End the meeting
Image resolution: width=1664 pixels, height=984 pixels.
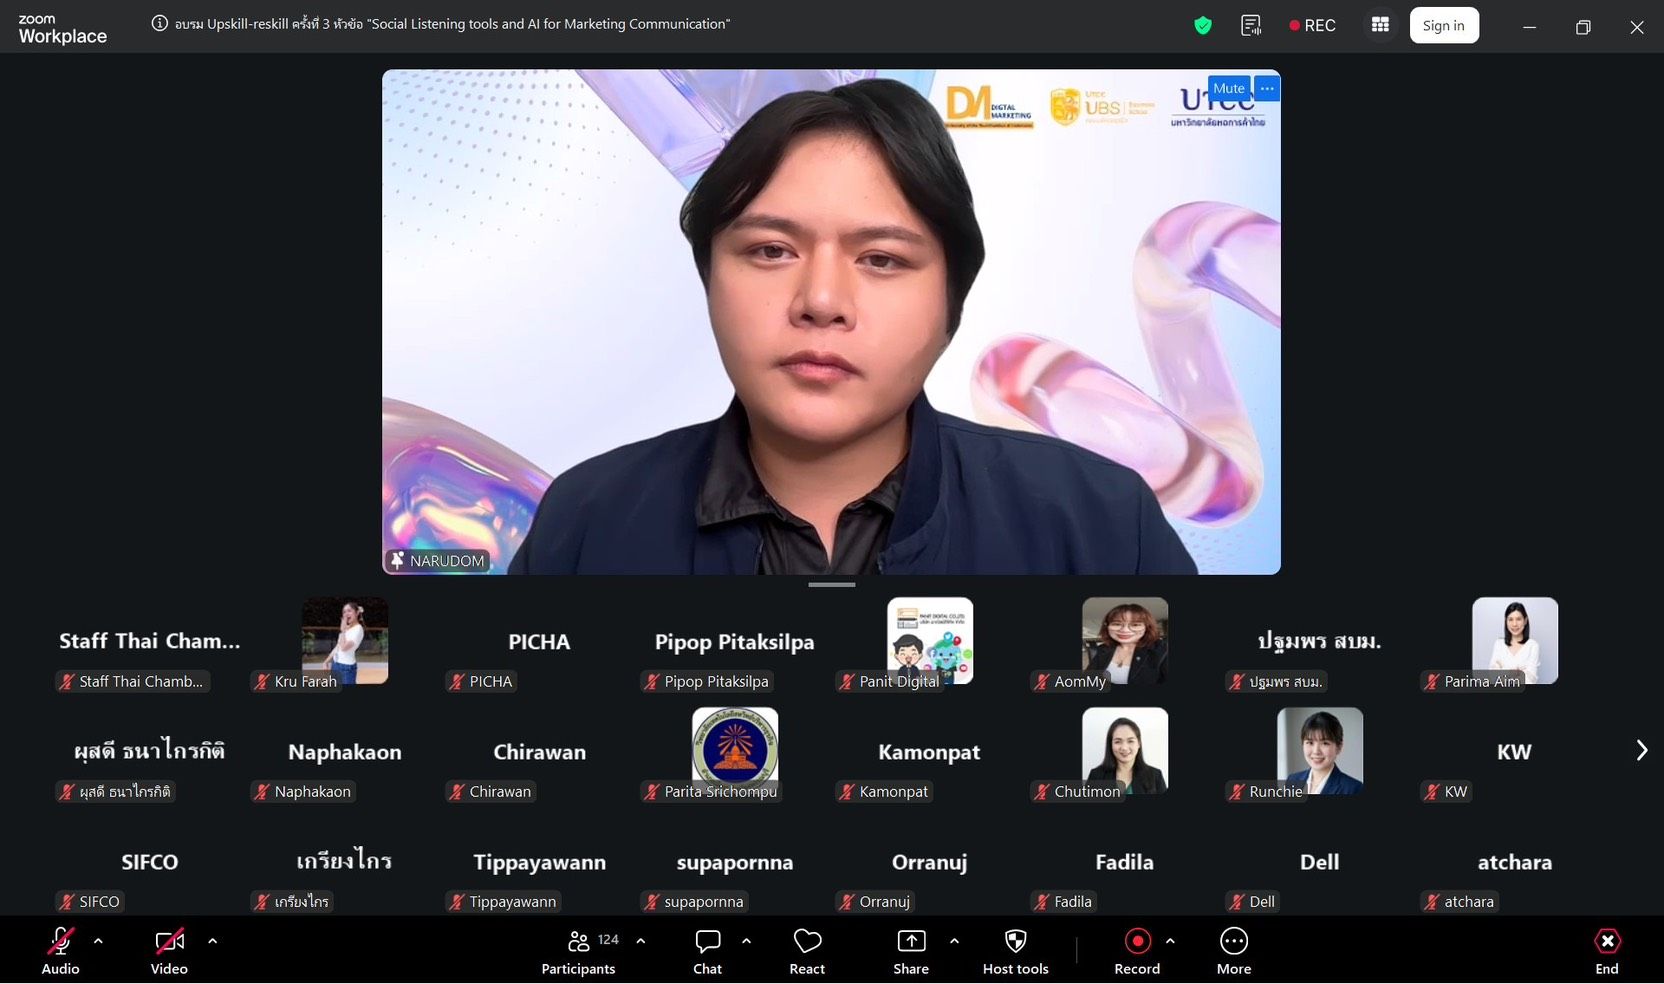pos(1607,951)
